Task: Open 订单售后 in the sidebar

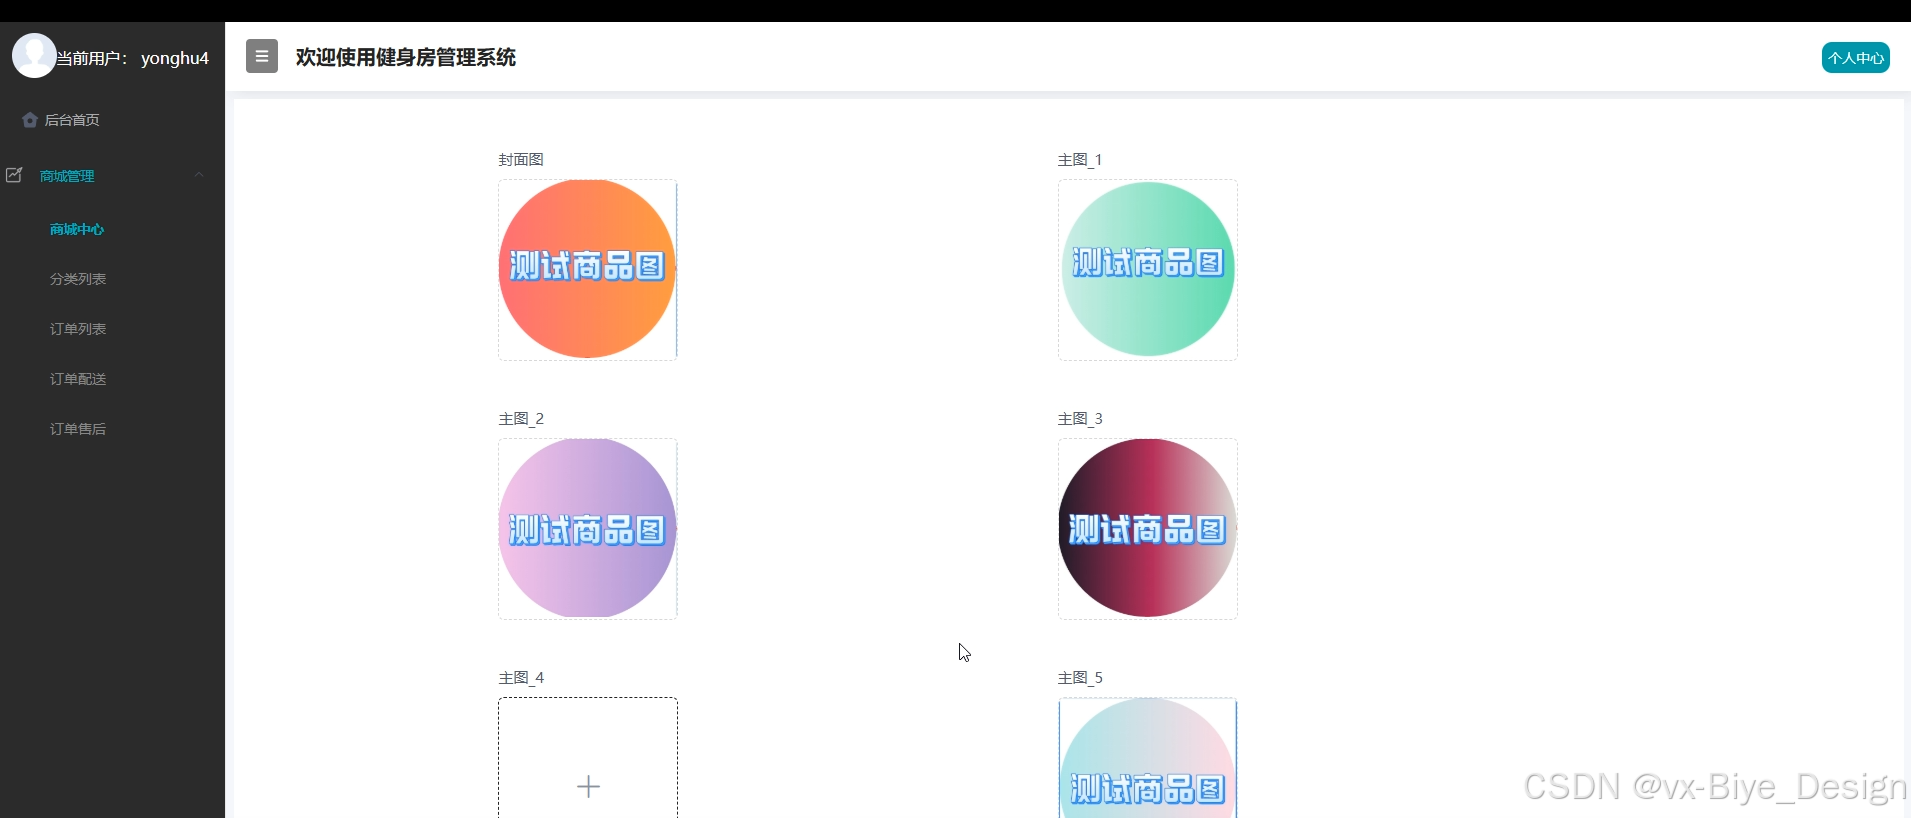Action: point(78,429)
